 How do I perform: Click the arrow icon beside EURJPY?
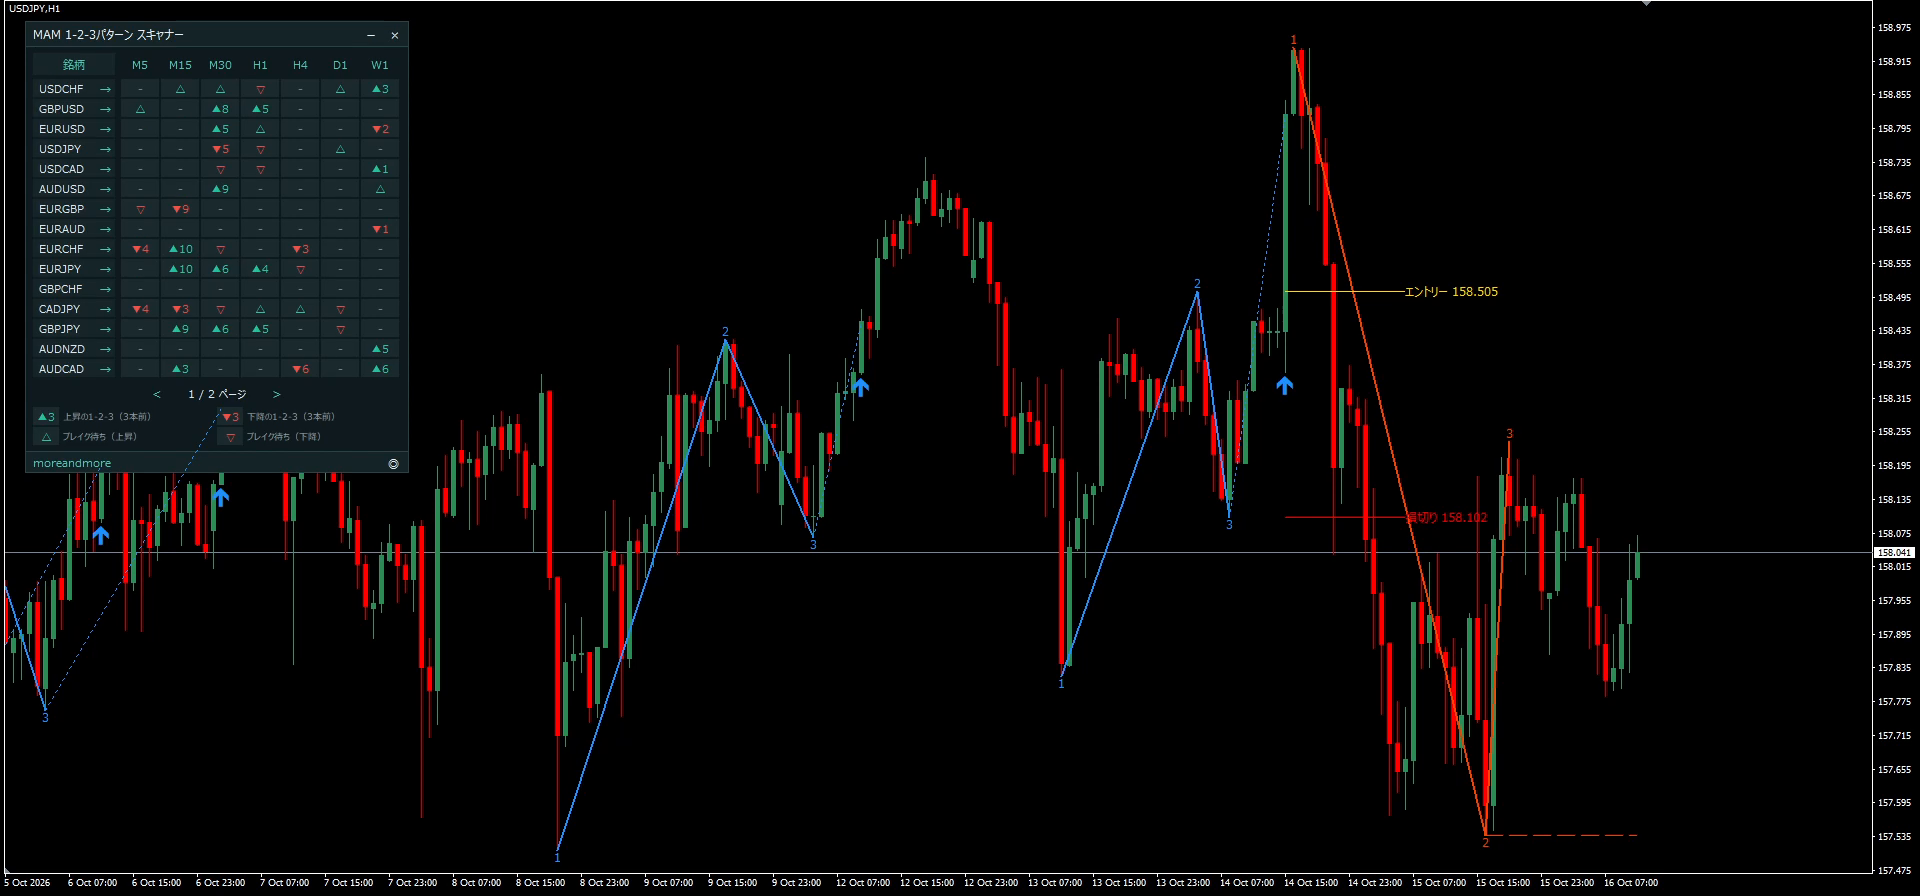(x=105, y=269)
